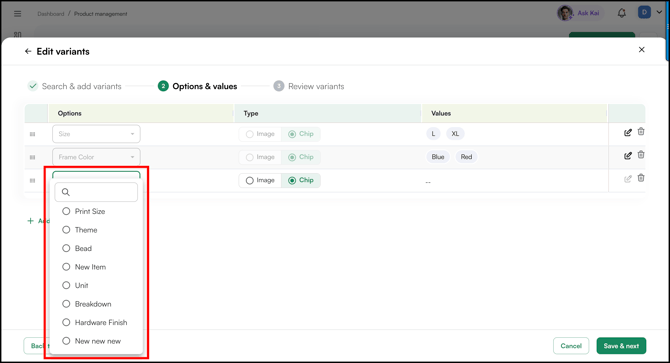Click the Red value chip
The image size is (670, 363).
(x=466, y=157)
